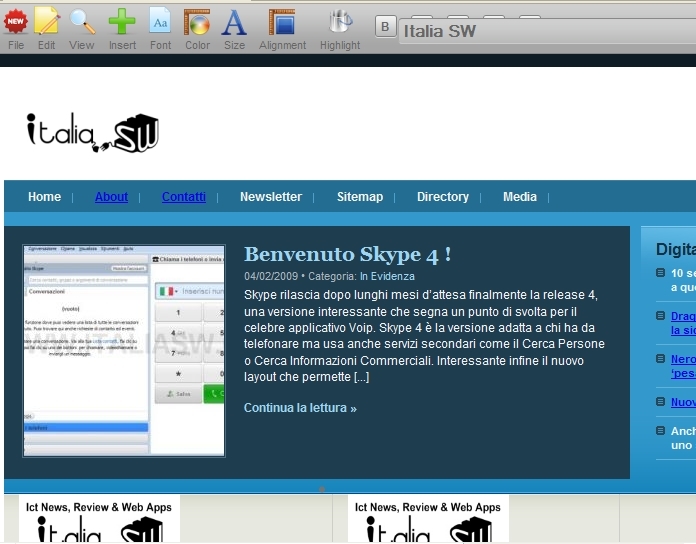Open Directory in navigation bar
This screenshot has height=544, width=696.
443,197
